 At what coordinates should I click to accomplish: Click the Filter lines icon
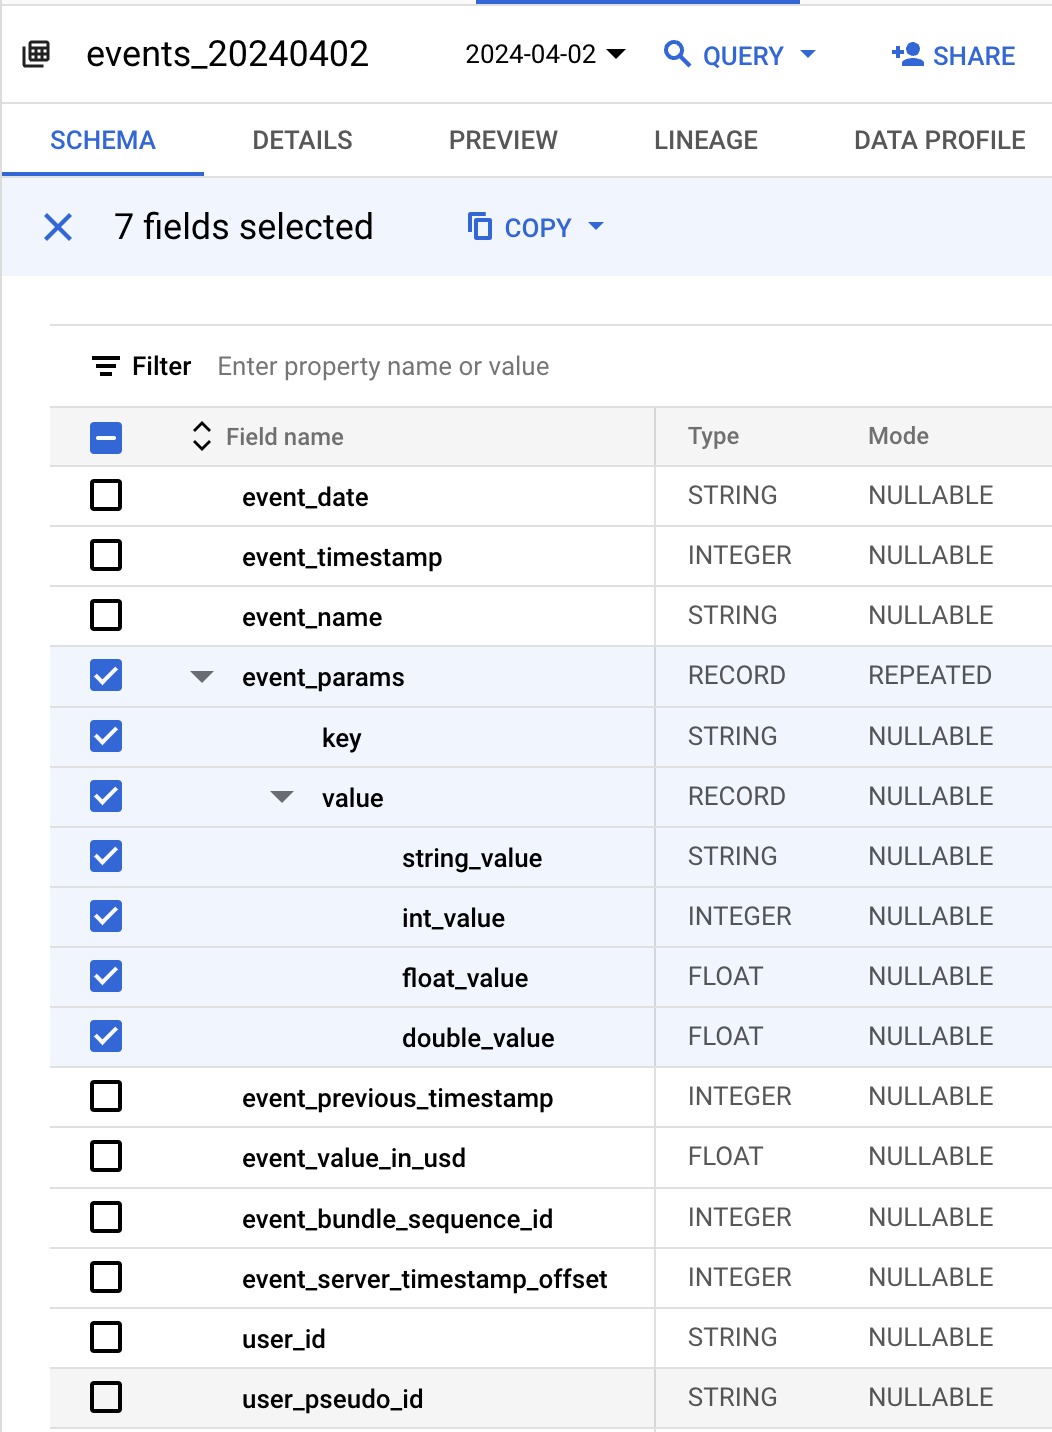[105, 367]
